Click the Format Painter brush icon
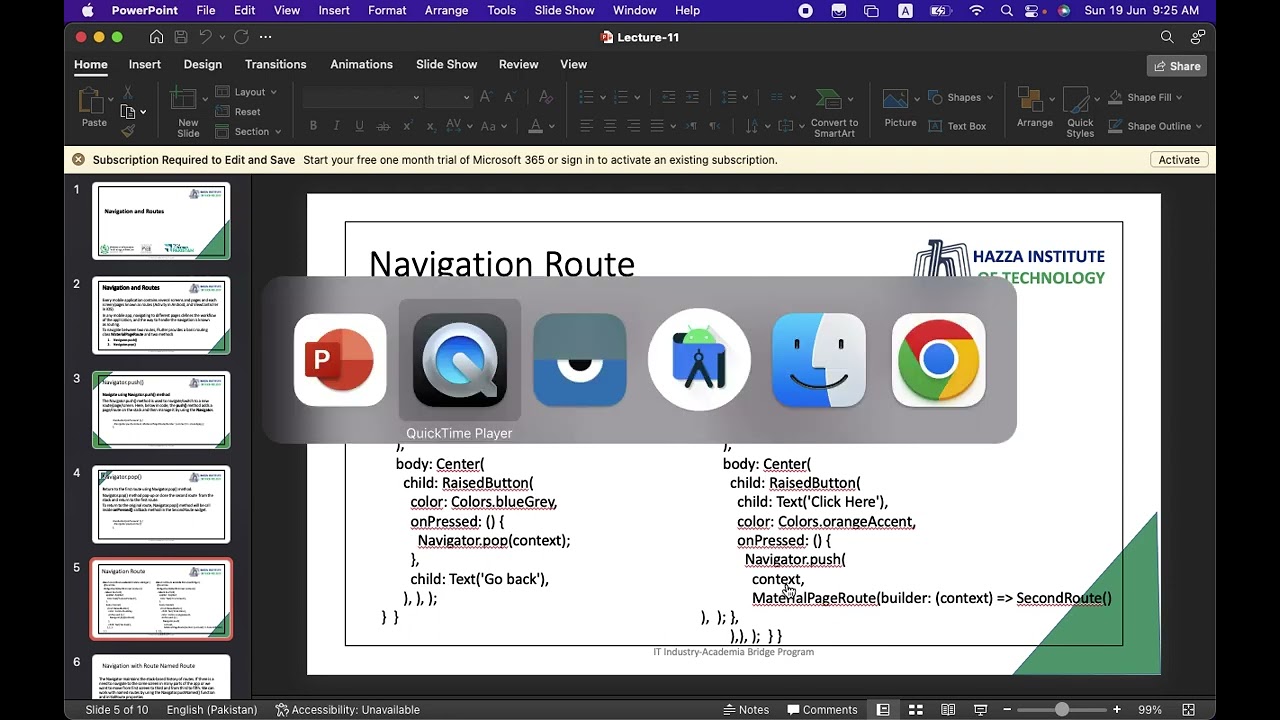The width and height of the screenshot is (1280, 720). point(128,130)
